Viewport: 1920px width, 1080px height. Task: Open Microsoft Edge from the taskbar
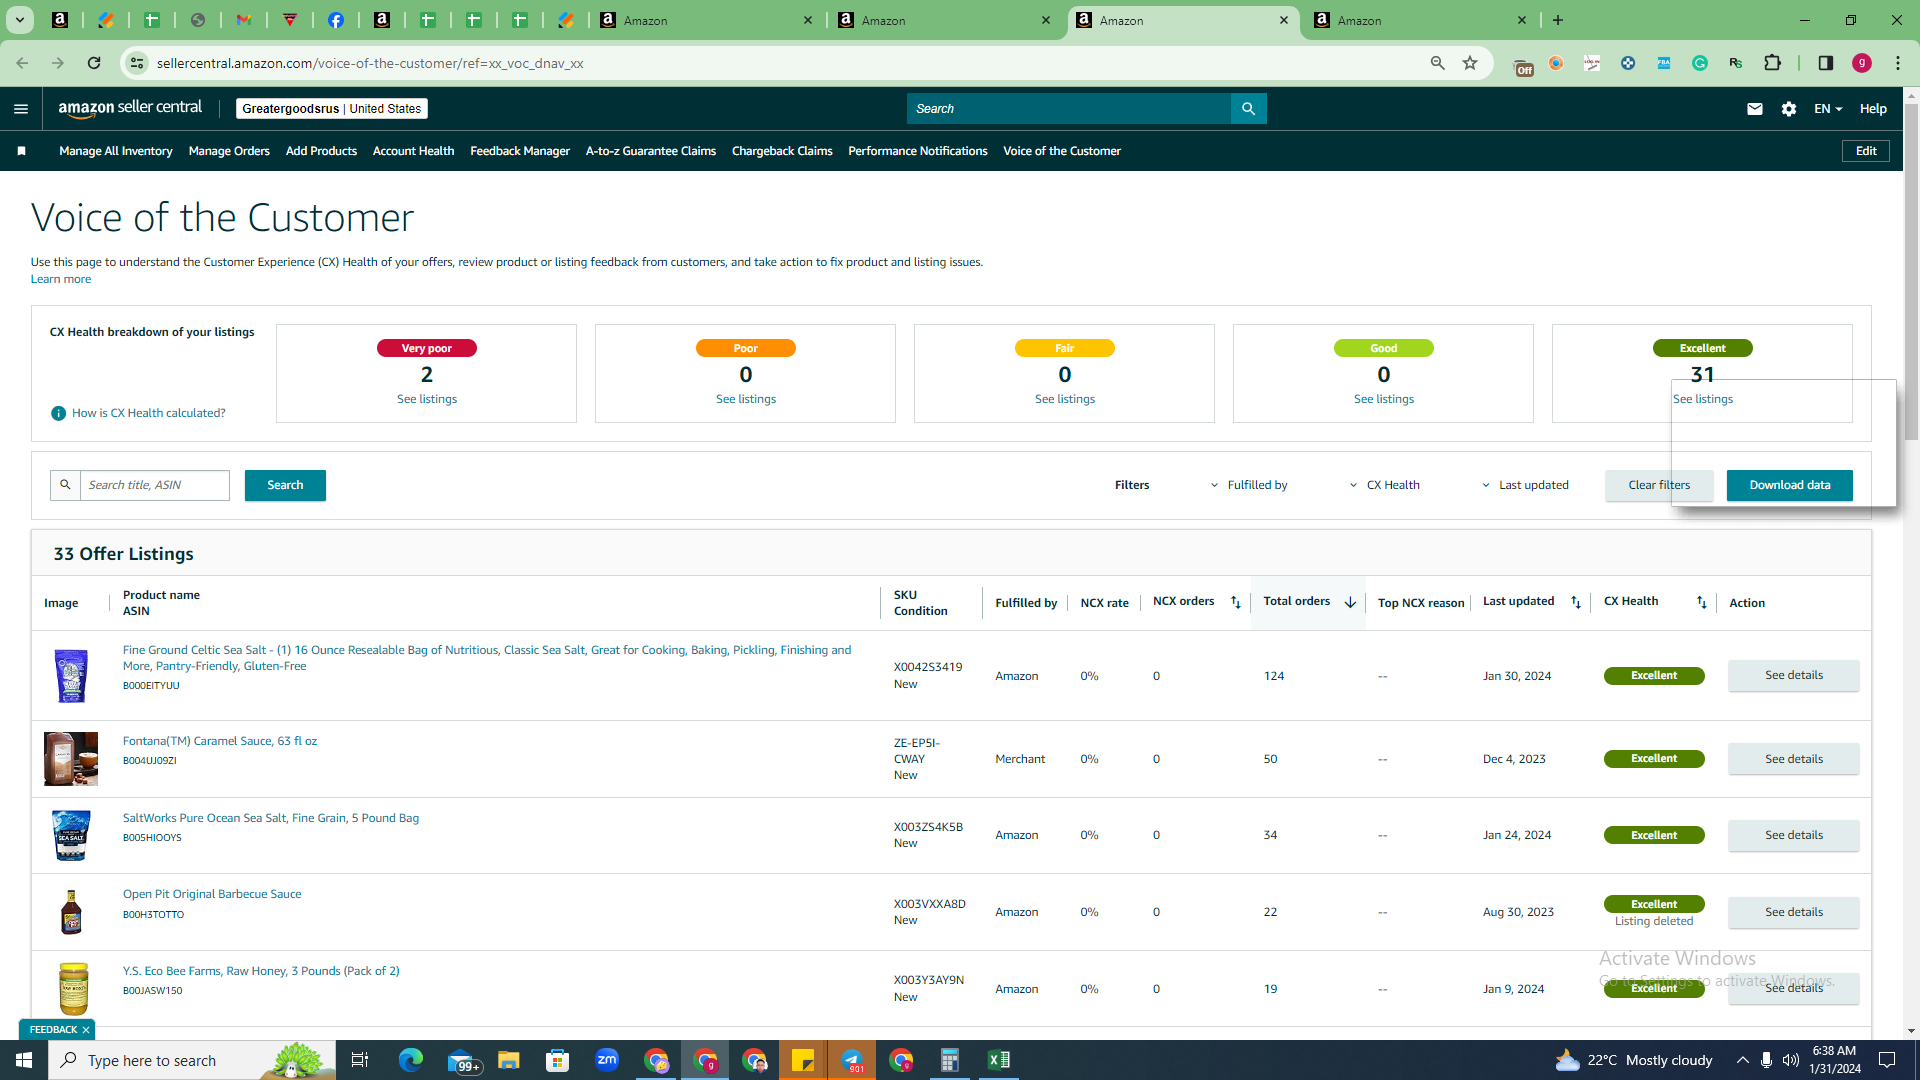click(x=411, y=1060)
